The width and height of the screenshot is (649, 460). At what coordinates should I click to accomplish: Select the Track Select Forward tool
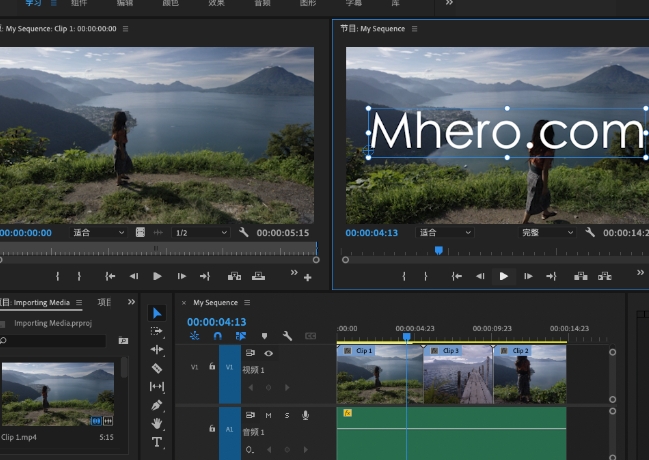(156, 331)
